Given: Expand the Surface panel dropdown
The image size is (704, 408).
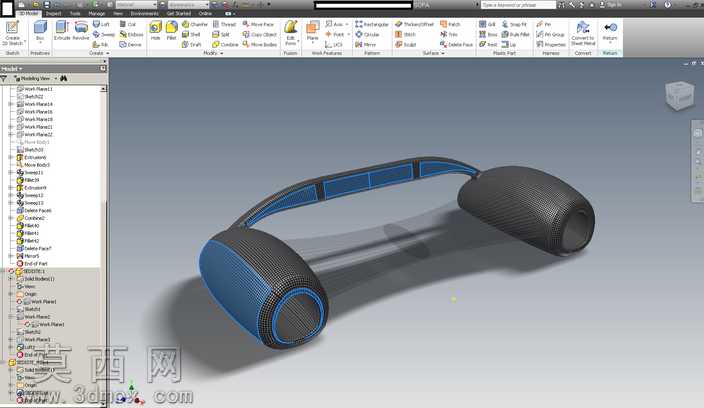Looking at the screenshot, I should coord(434,53).
